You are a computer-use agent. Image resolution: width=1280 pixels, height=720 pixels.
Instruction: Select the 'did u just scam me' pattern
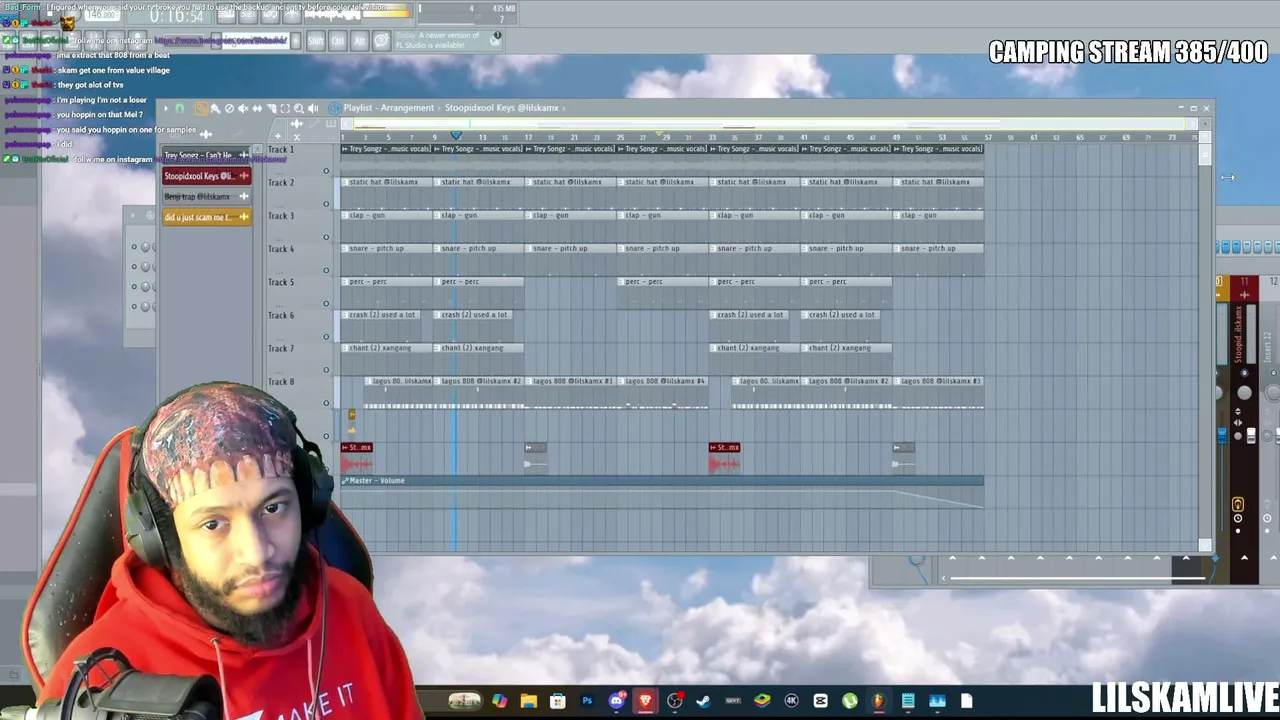206,217
